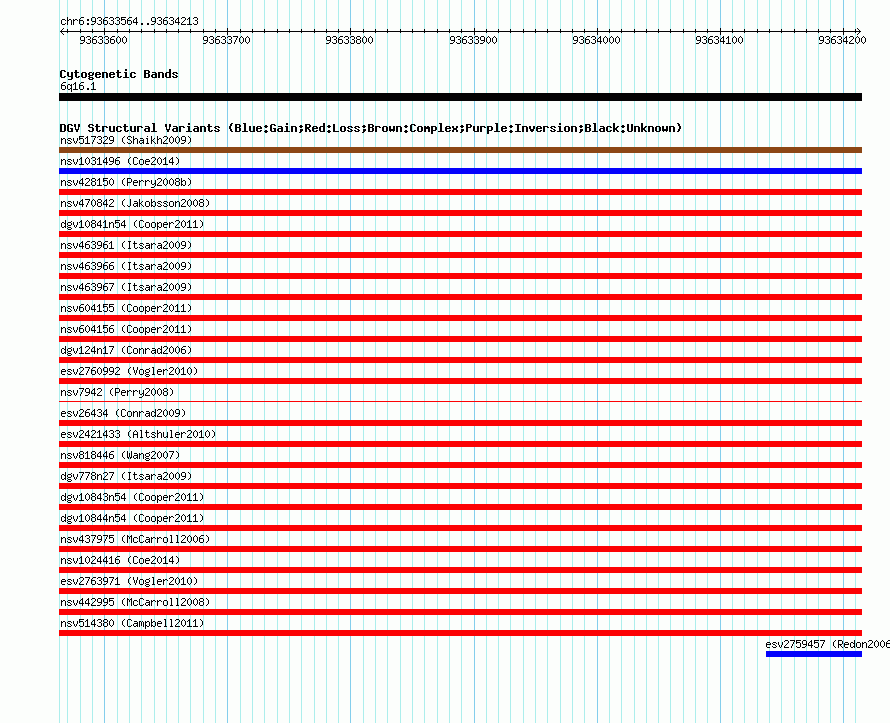890x723 pixels.
Task: Click ruler position 93633900
Action: [473, 40]
